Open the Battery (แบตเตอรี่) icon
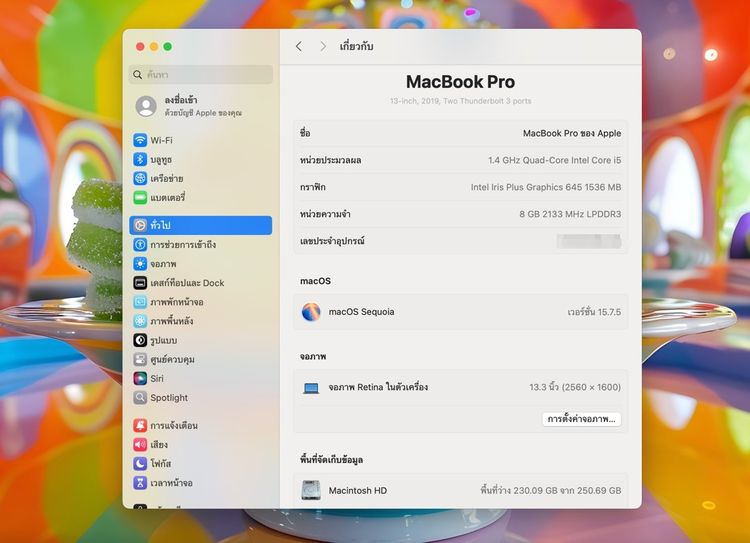This screenshot has width=750, height=543. pyautogui.click(x=140, y=197)
